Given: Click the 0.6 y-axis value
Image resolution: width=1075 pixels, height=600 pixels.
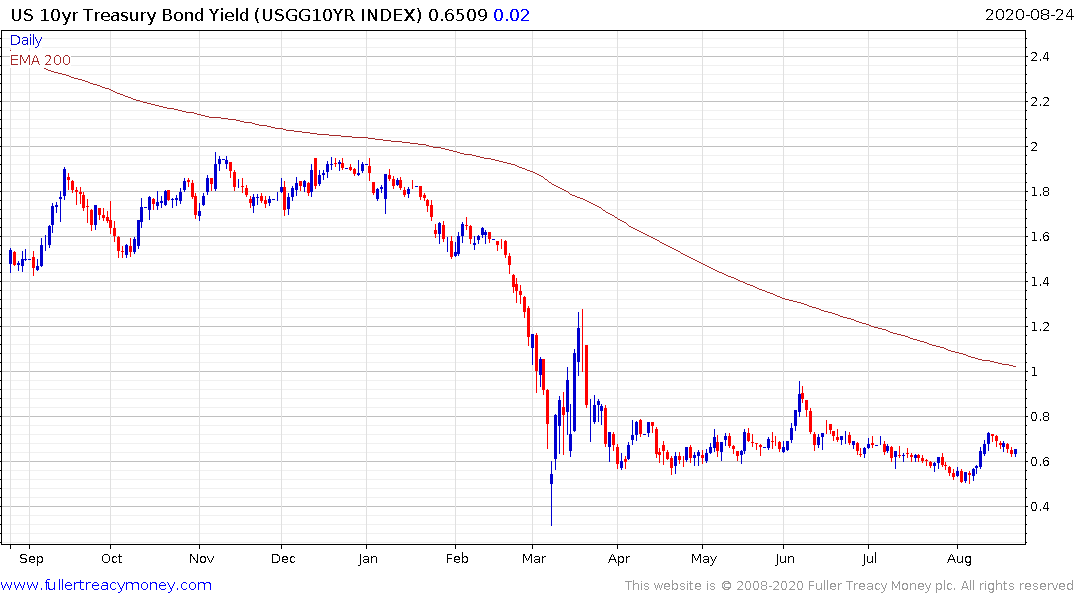Looking at the screenshot, I should 1040,462.
